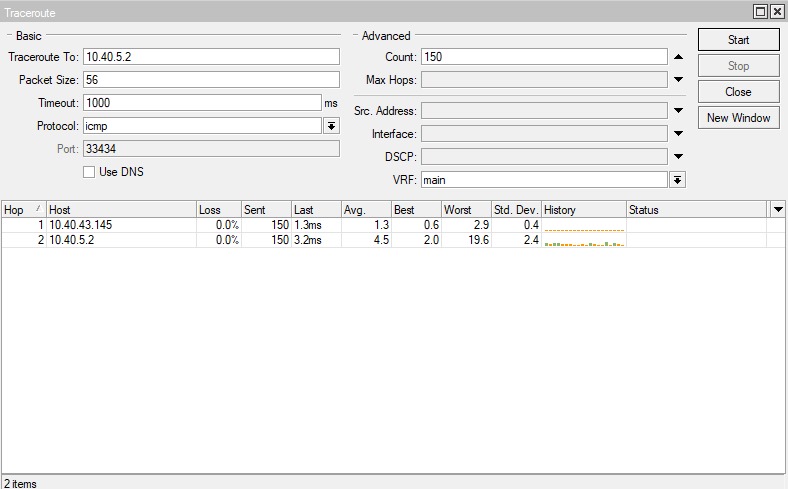Expand the Interface field arrow
The width and height of the screenshot is (788, 489).
coord(678,134)
